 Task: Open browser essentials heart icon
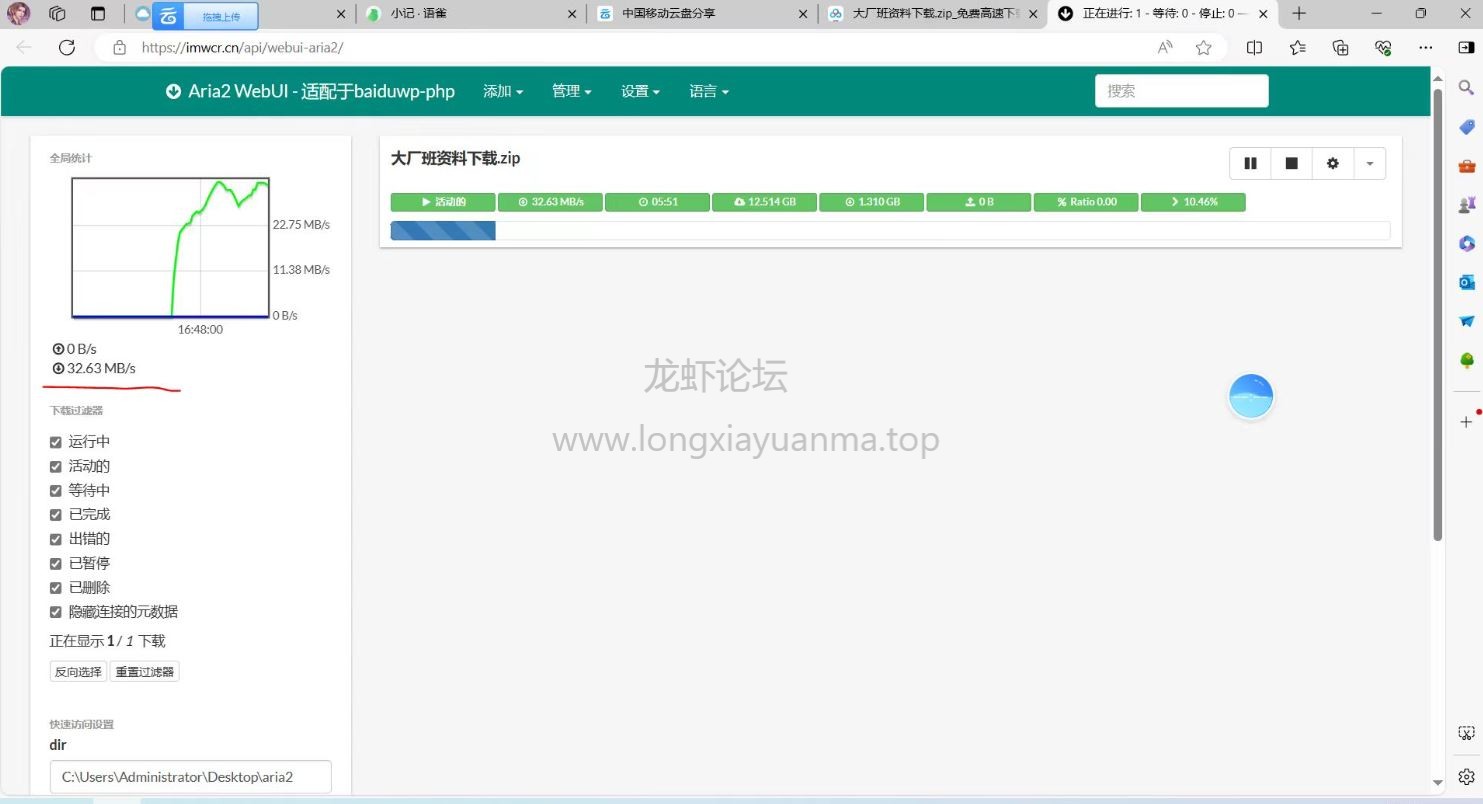[x=1384, y=47]
